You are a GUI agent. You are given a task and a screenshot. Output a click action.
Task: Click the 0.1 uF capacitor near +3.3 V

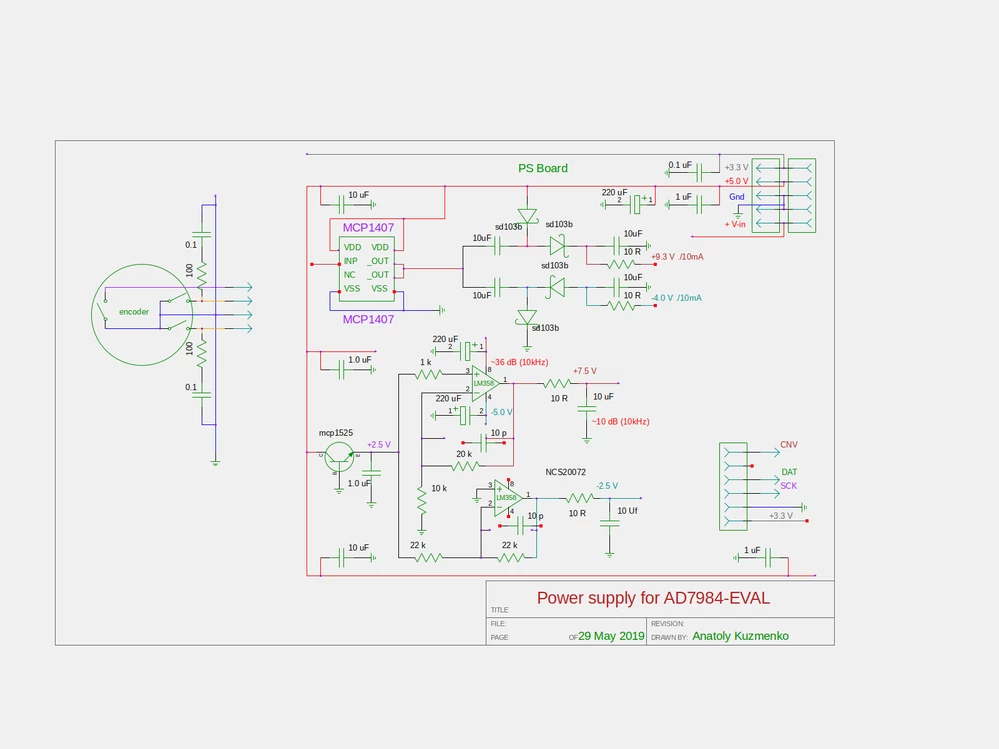point(700,173)
